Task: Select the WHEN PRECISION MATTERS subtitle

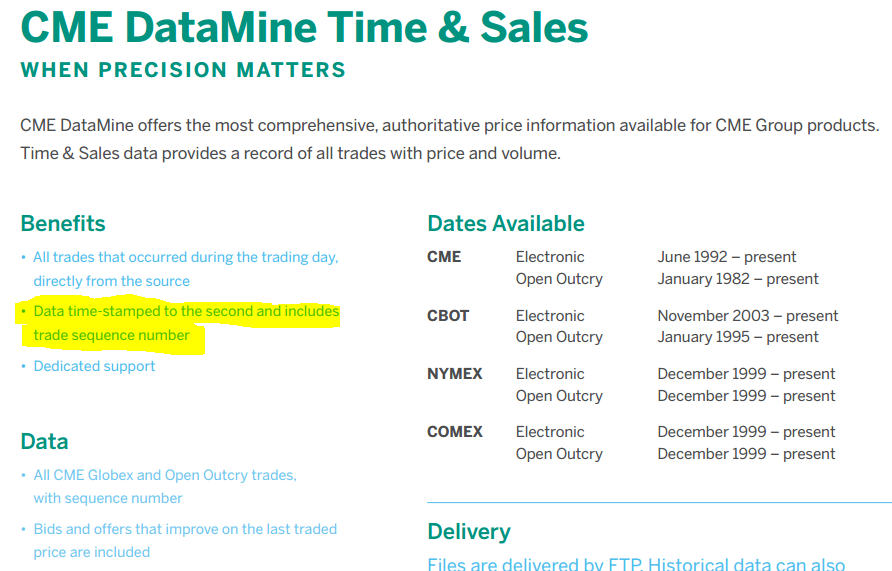Action: [183, 70]
